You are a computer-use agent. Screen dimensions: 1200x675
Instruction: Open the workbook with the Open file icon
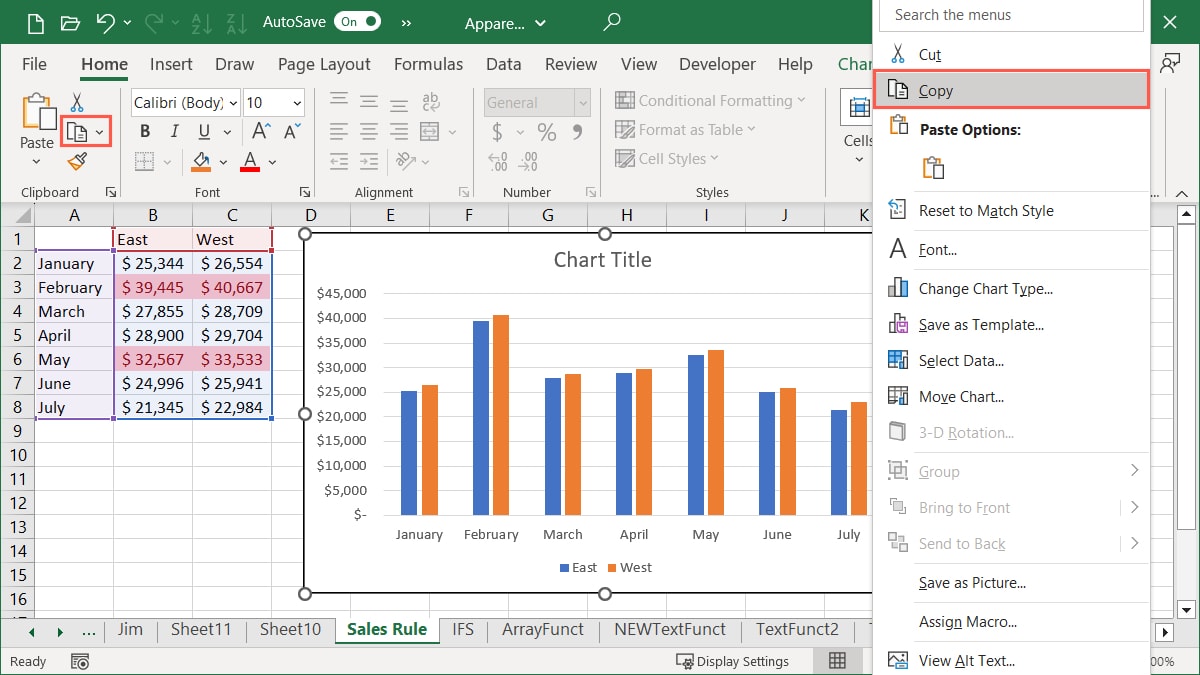pos(68,21)
